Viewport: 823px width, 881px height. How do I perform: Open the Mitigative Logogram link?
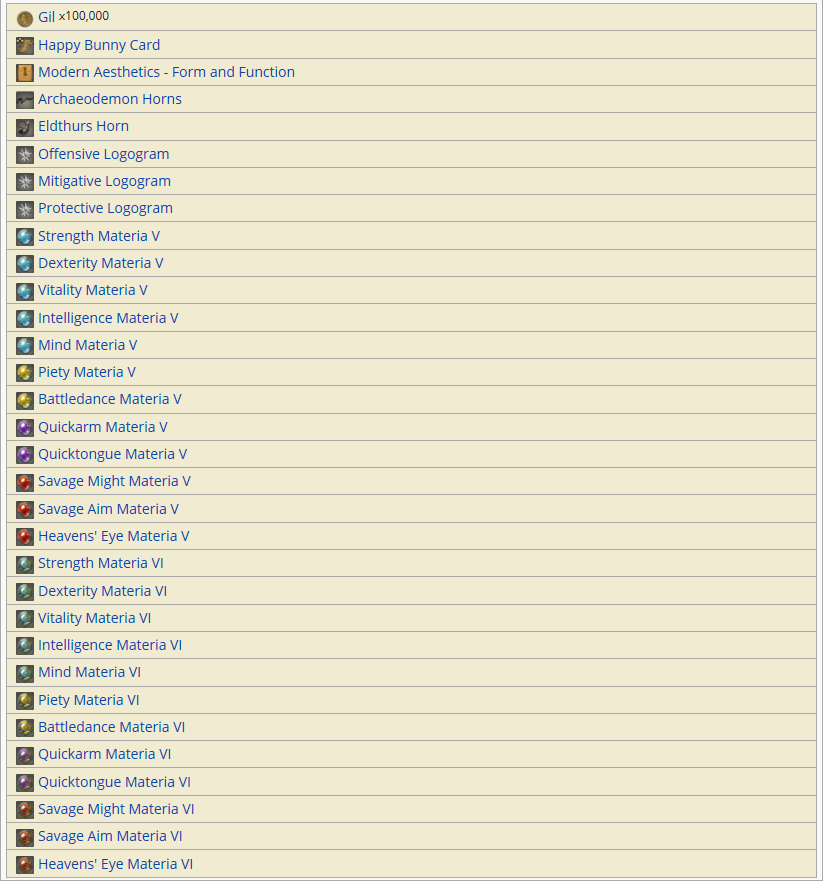point(104,181)
